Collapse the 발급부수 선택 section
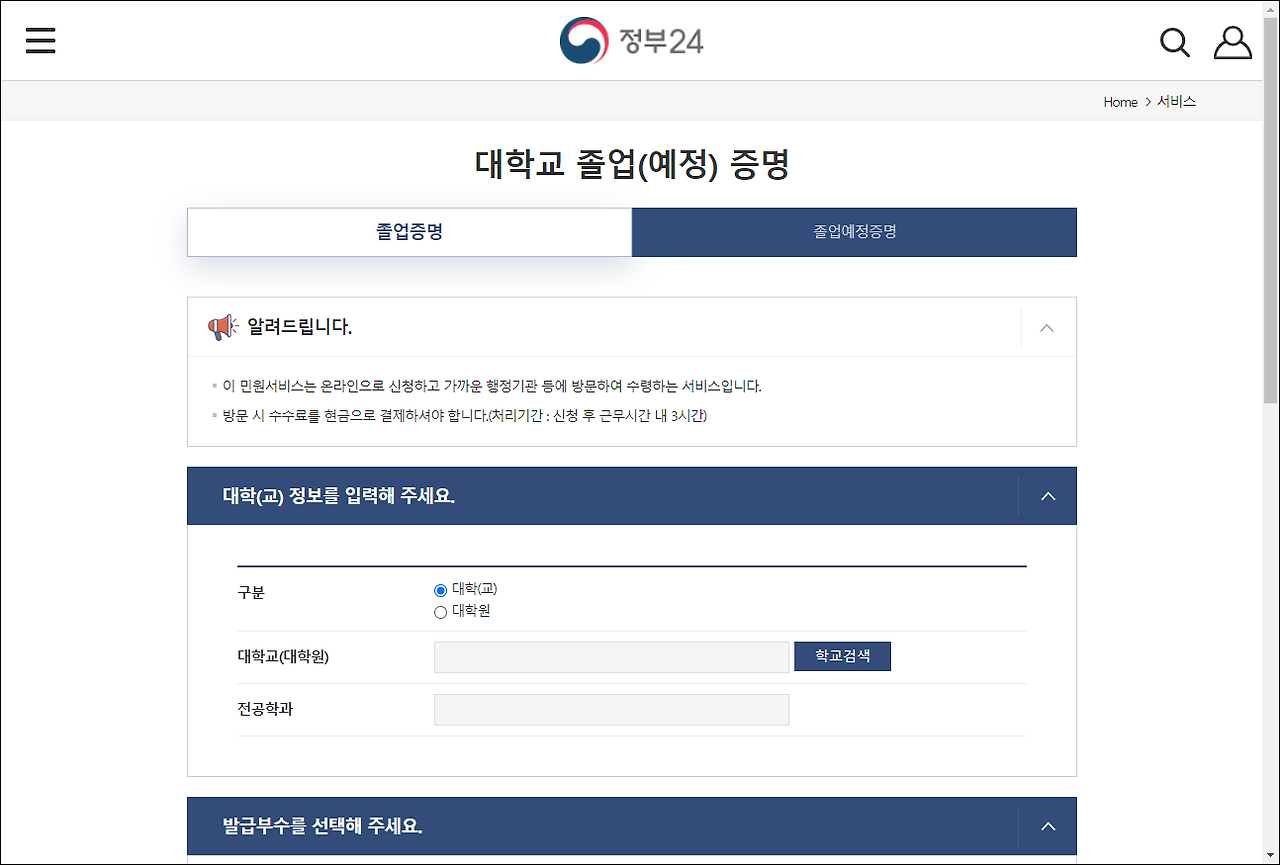The width and height of the screenshot is (1280, 865). pyautogui.click(x=1046, y=826)
